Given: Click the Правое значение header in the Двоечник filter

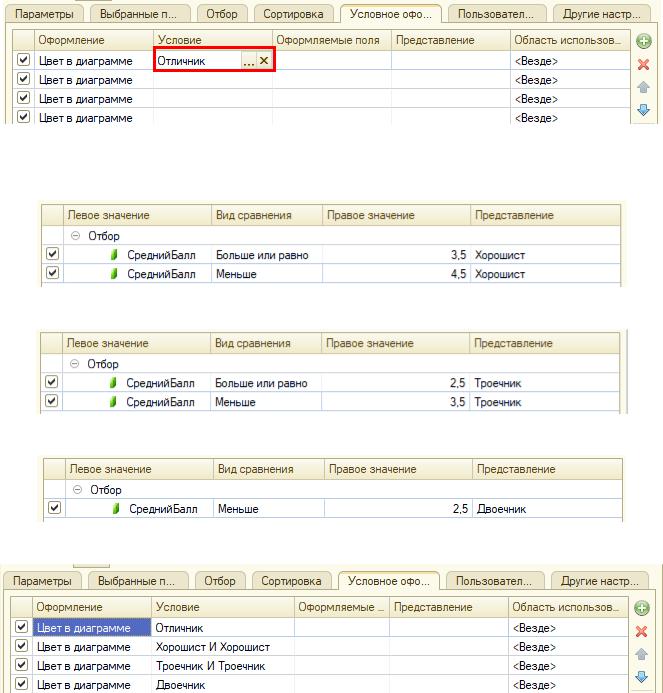Looking at the screenshot, I should coord(369,469).
